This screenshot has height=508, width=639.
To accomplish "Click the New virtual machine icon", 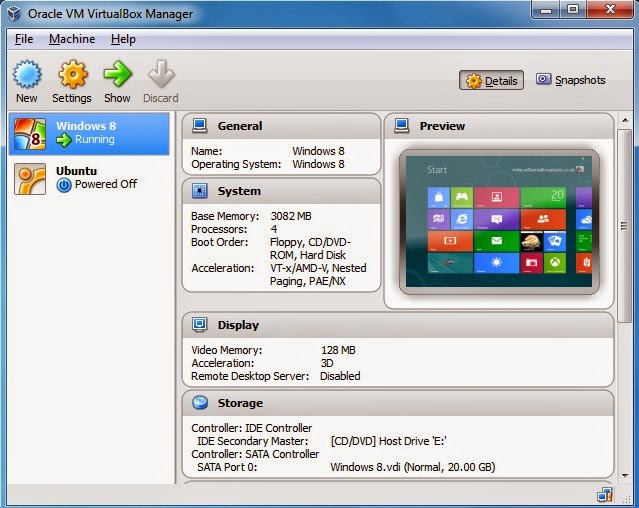I will coord(27,75).
